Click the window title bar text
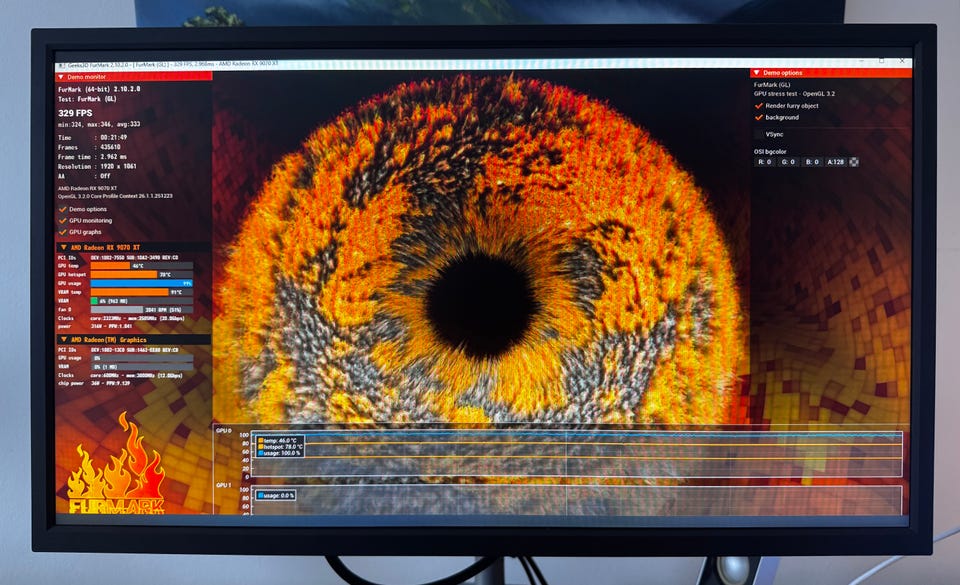The image size is (960, 585). (x=173, y=64)
